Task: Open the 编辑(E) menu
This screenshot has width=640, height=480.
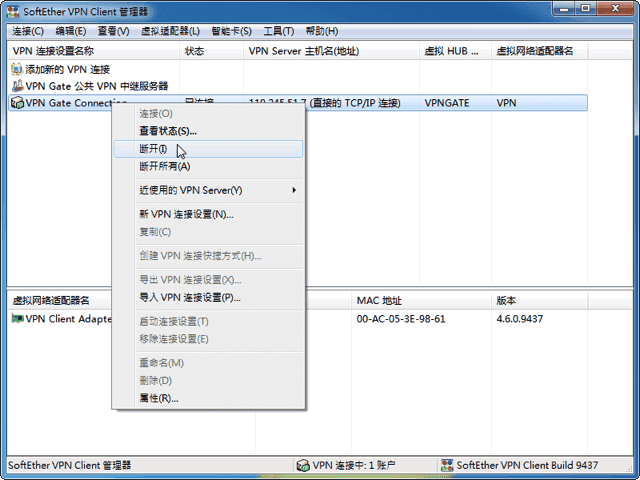Action: [x=71, y=31]
